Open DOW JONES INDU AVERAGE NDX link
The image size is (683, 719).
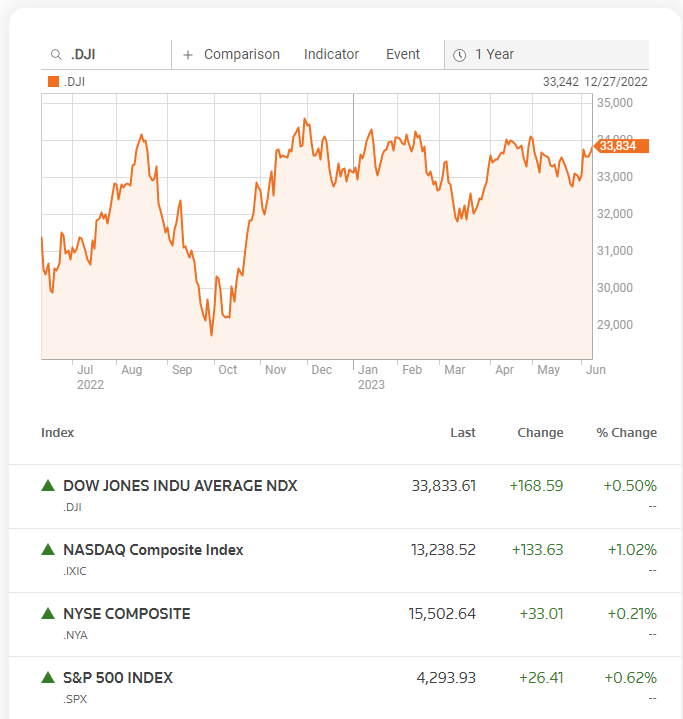coord(180,486)
